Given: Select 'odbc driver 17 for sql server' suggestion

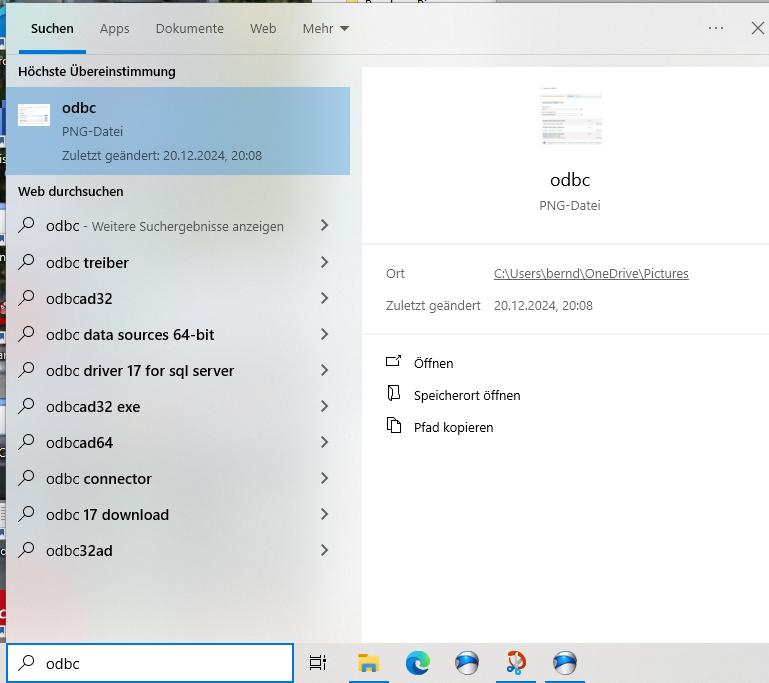Looking at the screenshot, I should 178,370.
